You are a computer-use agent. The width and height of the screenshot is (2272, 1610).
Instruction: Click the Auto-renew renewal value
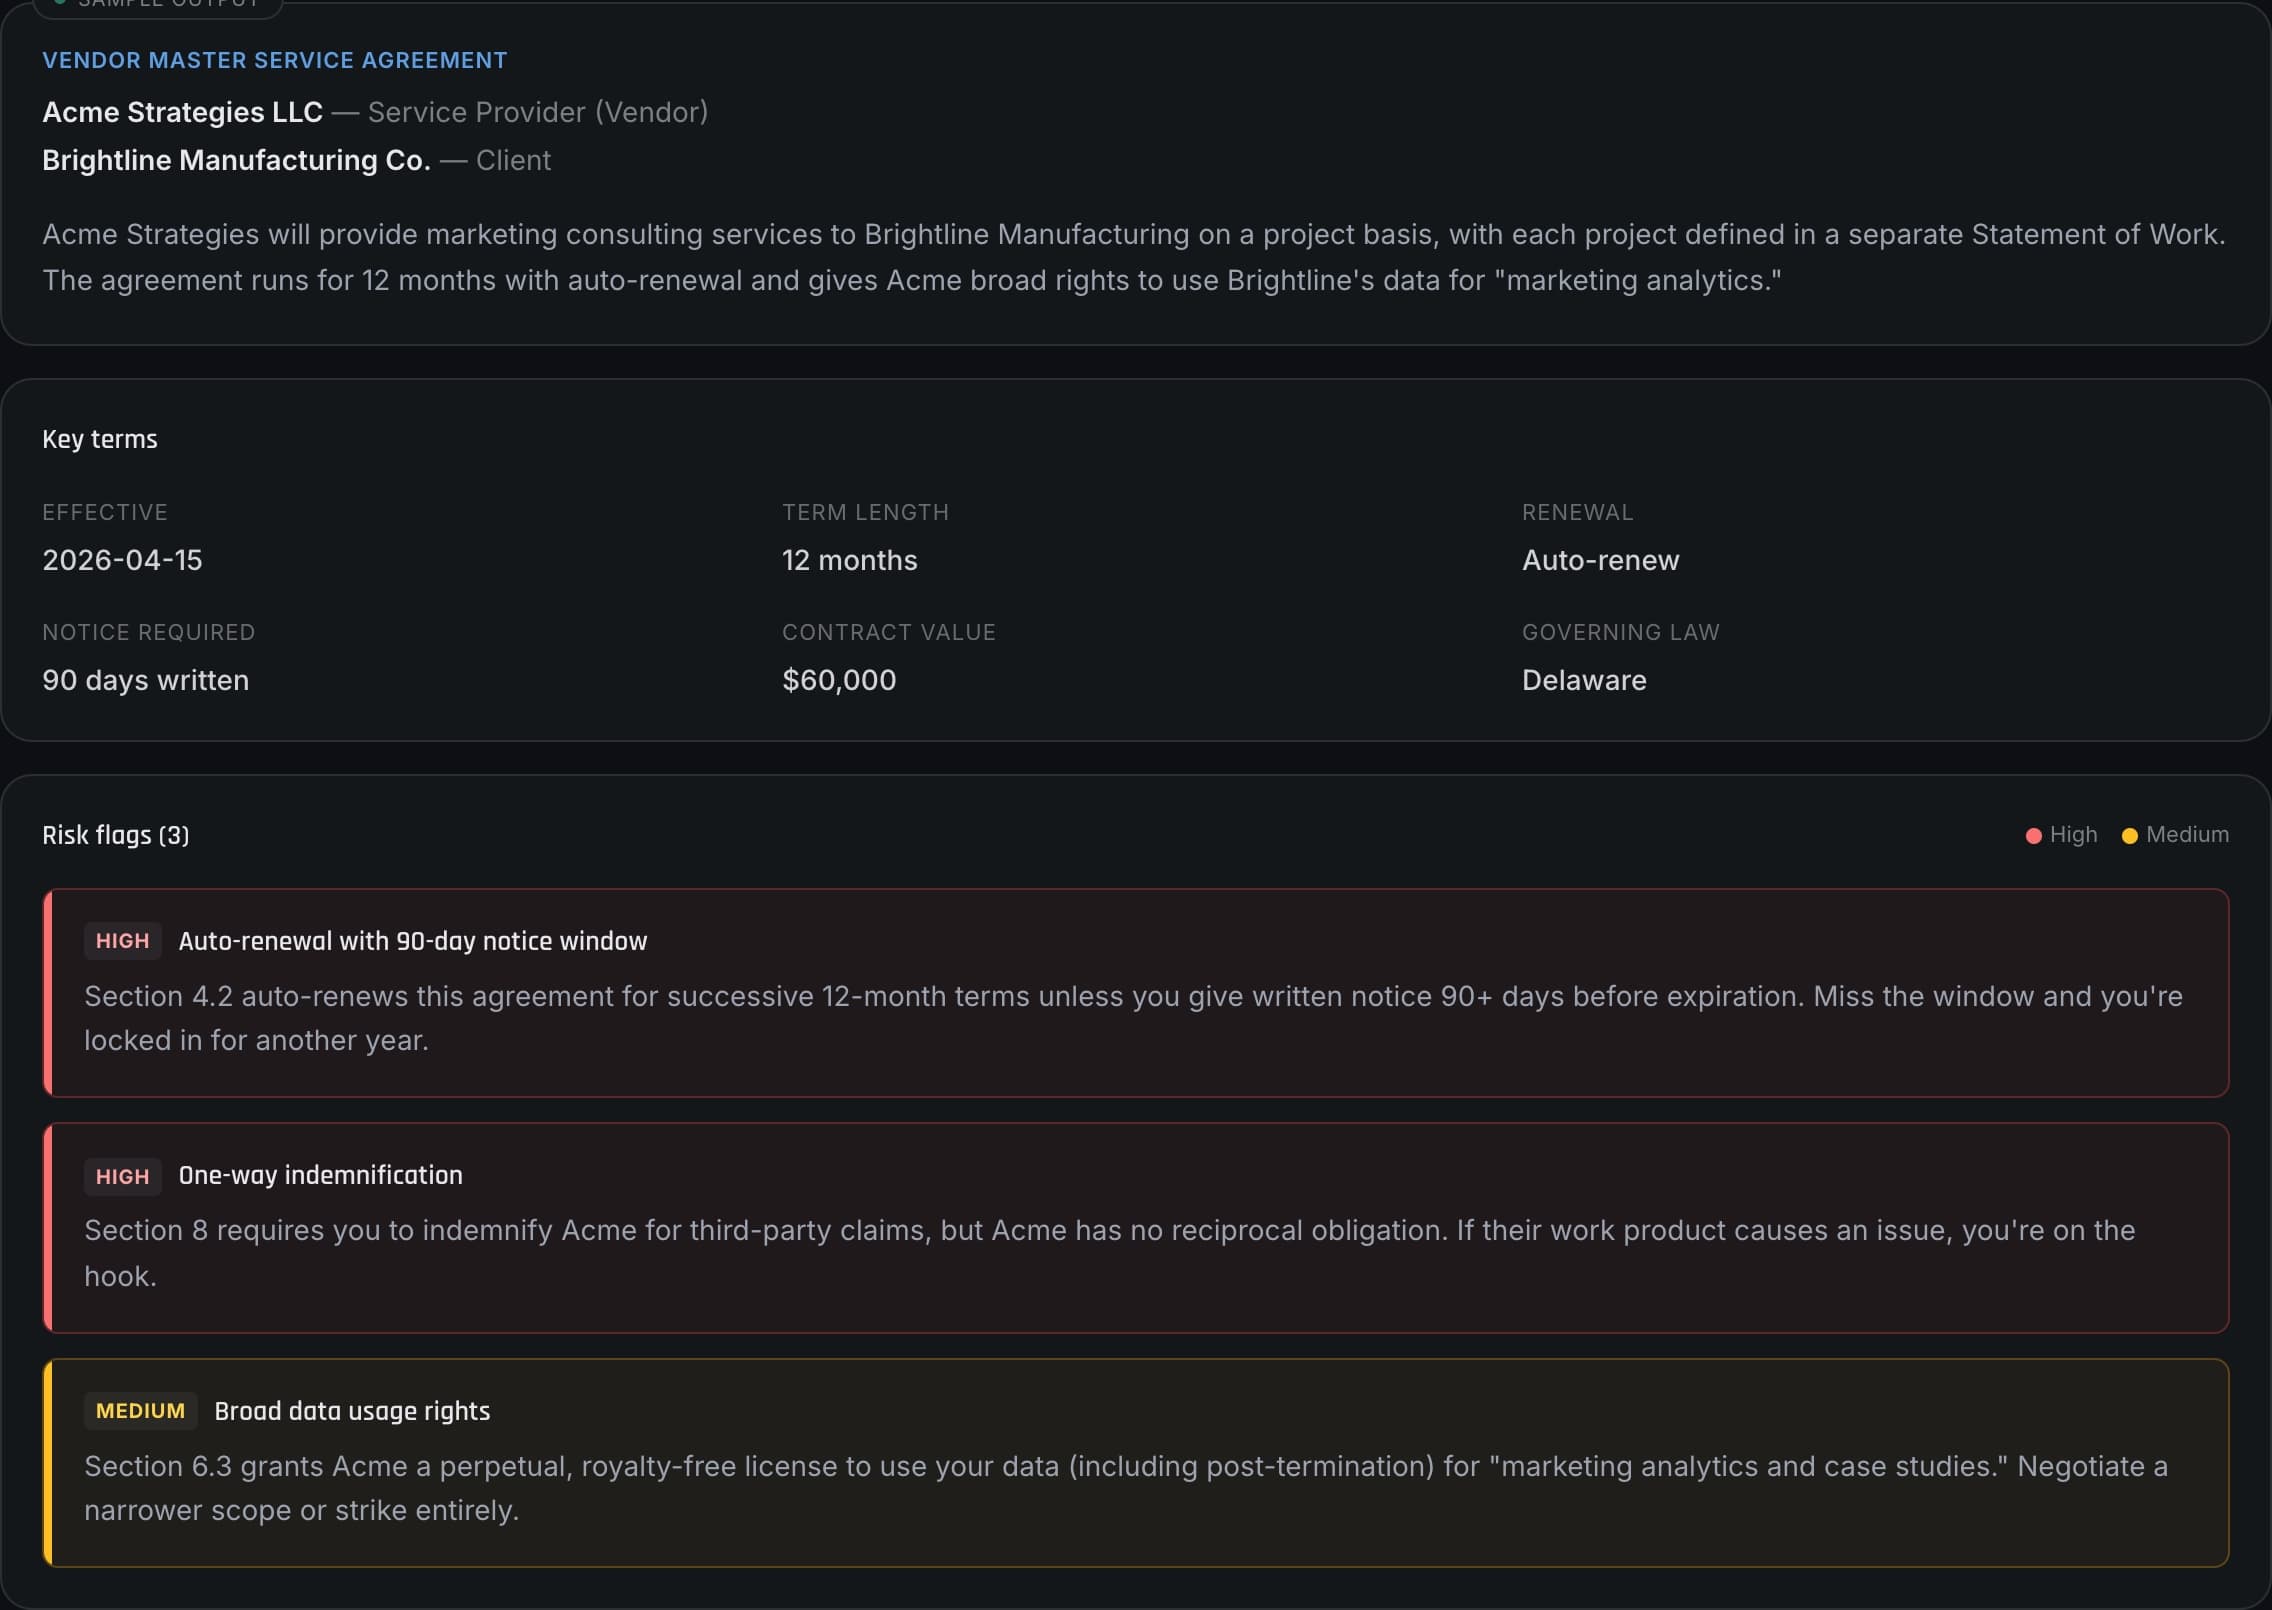(x=1600, y=560)
